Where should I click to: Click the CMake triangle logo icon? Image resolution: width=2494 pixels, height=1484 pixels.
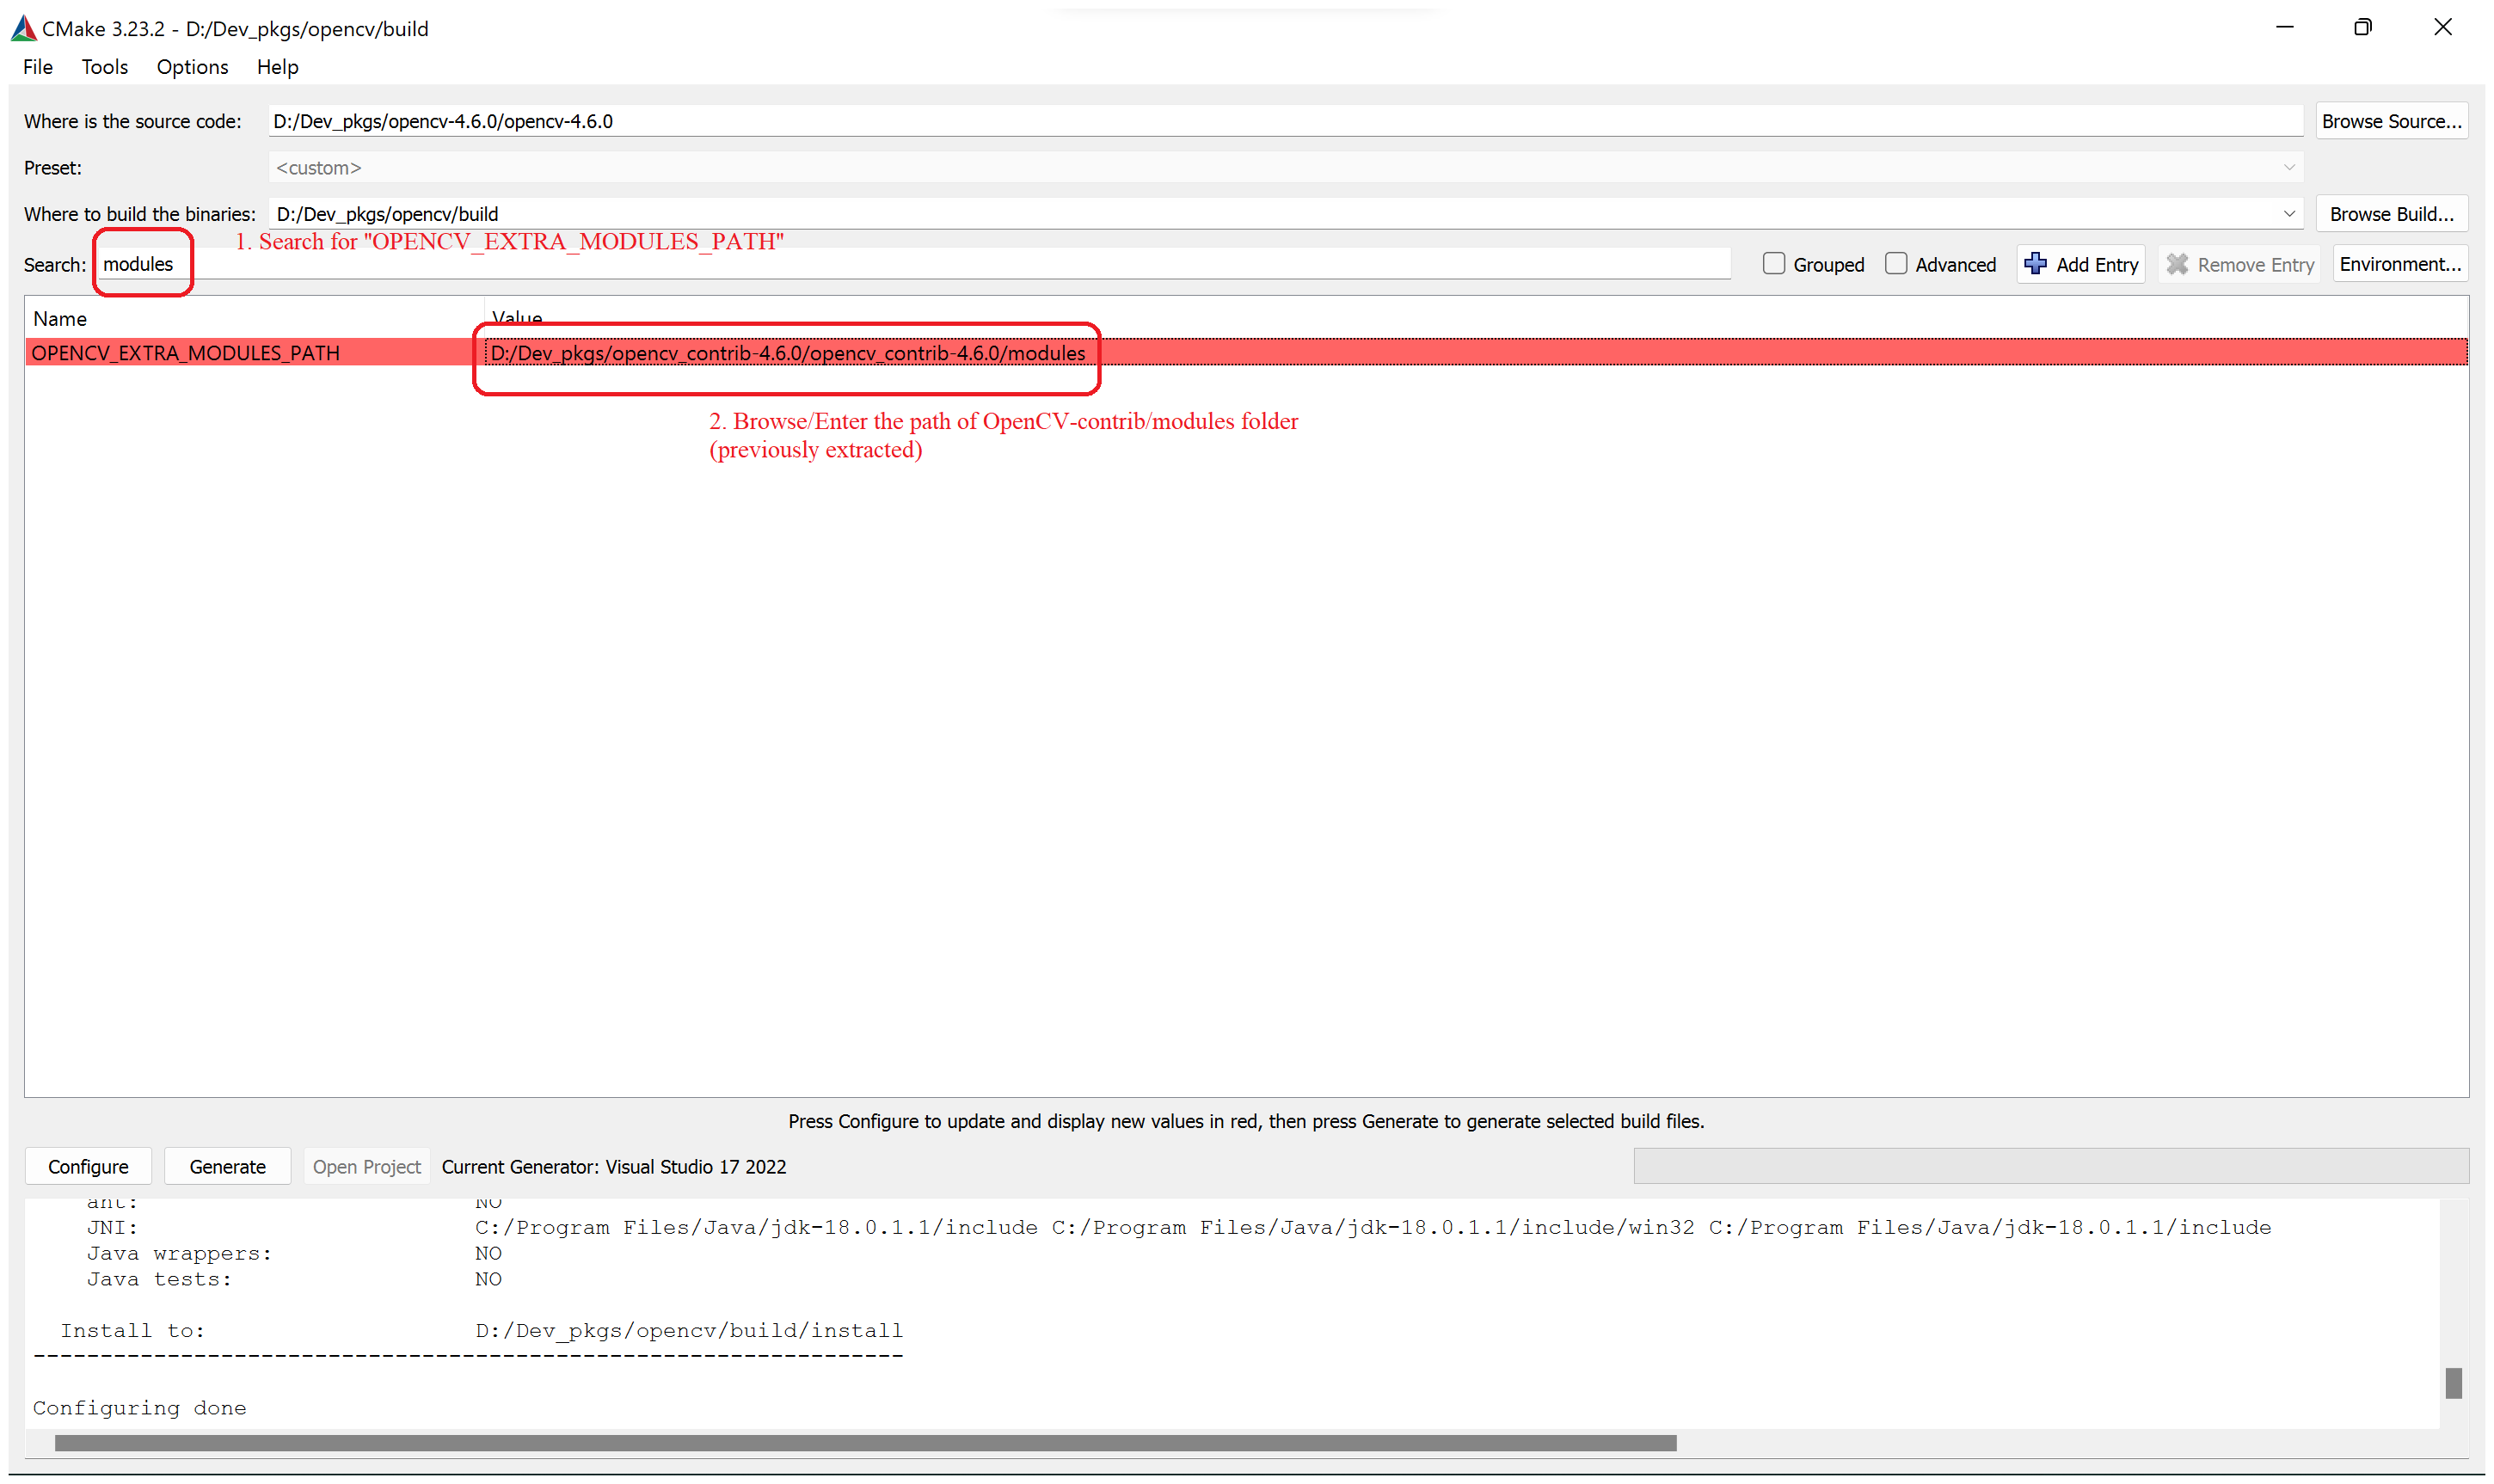click(x=23, y=25)
